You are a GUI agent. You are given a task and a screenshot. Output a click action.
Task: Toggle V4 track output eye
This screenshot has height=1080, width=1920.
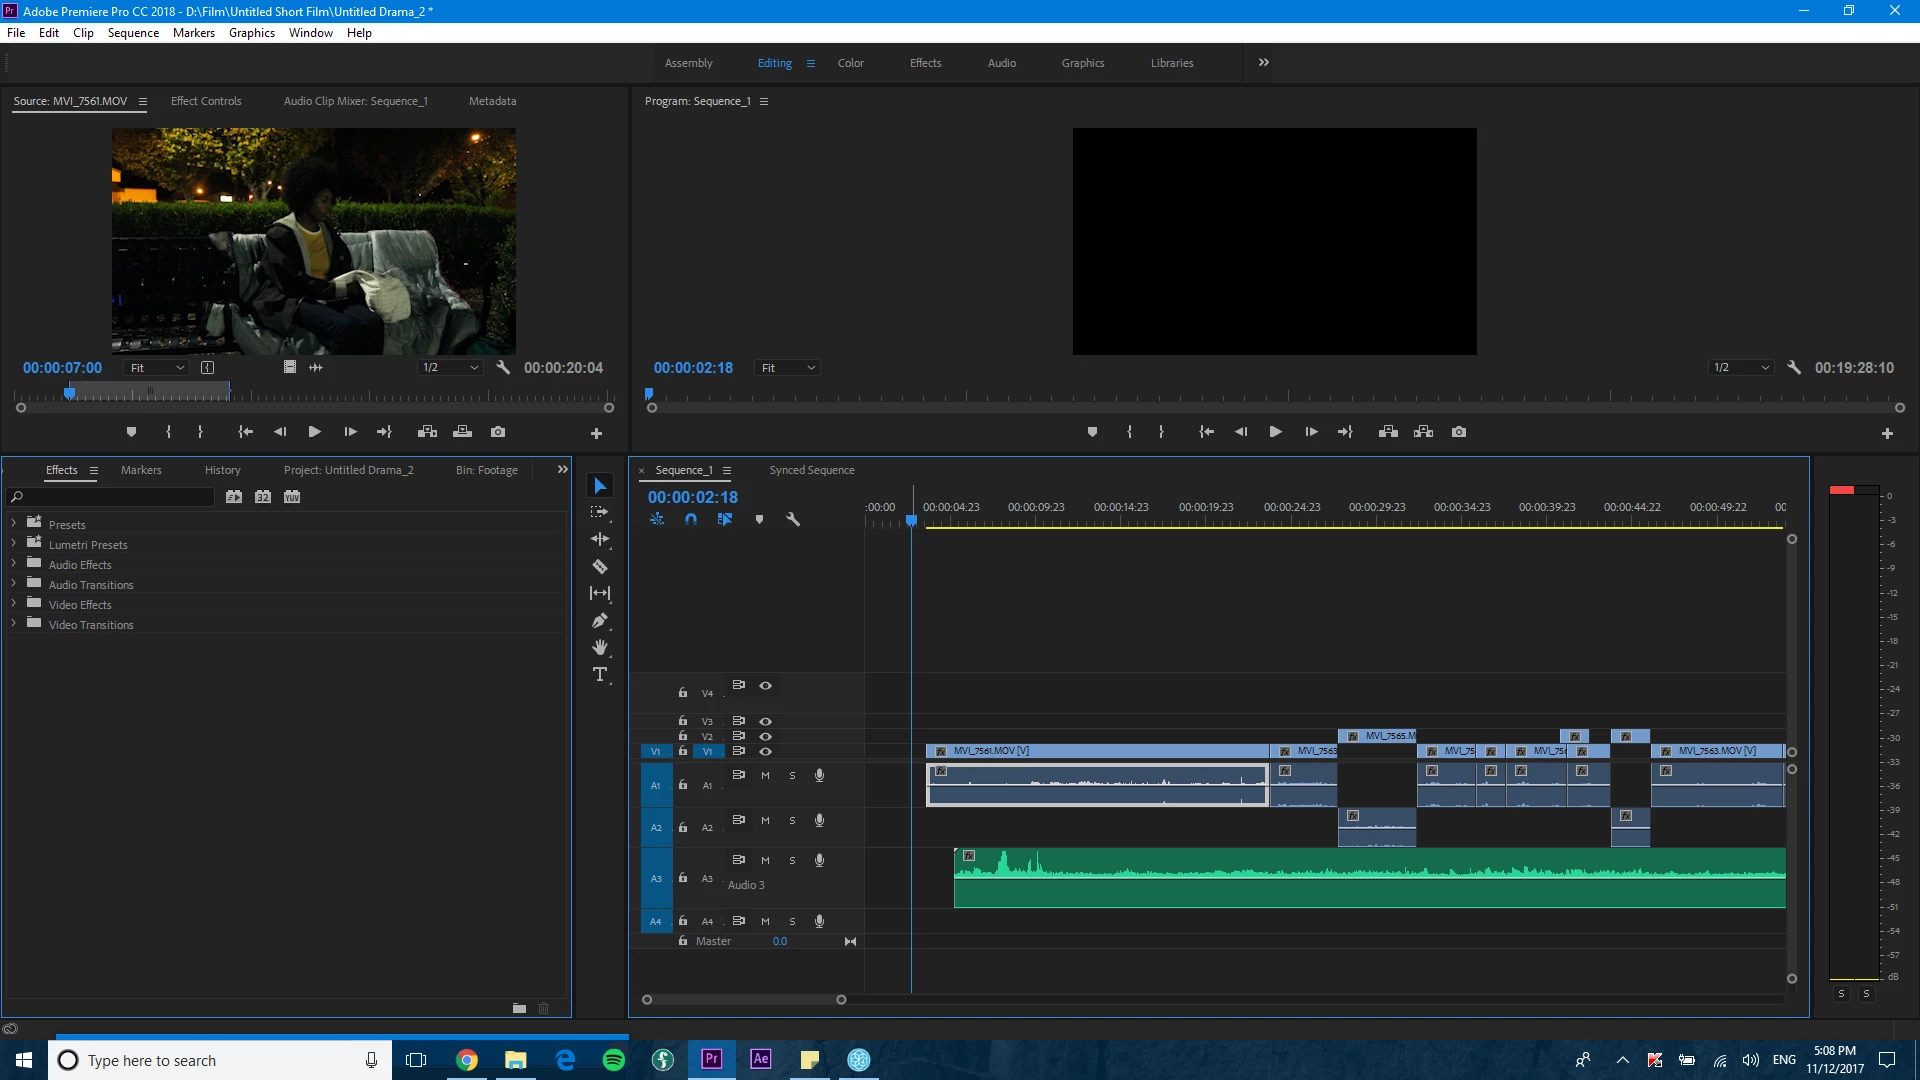(765, 686)
